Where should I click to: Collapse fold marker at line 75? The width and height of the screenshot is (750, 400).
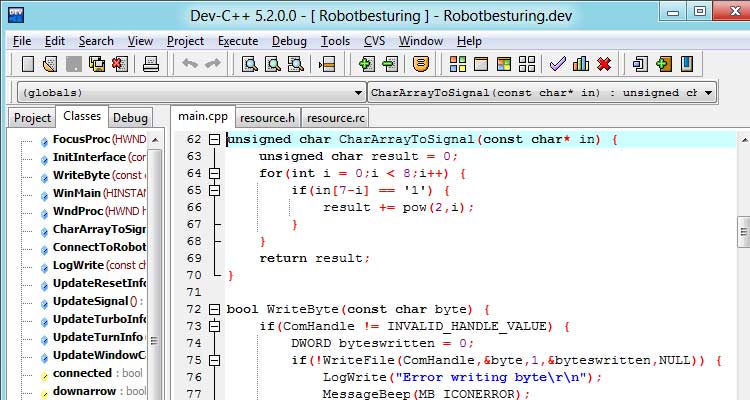pyautogui.click(x=214, y=360)
